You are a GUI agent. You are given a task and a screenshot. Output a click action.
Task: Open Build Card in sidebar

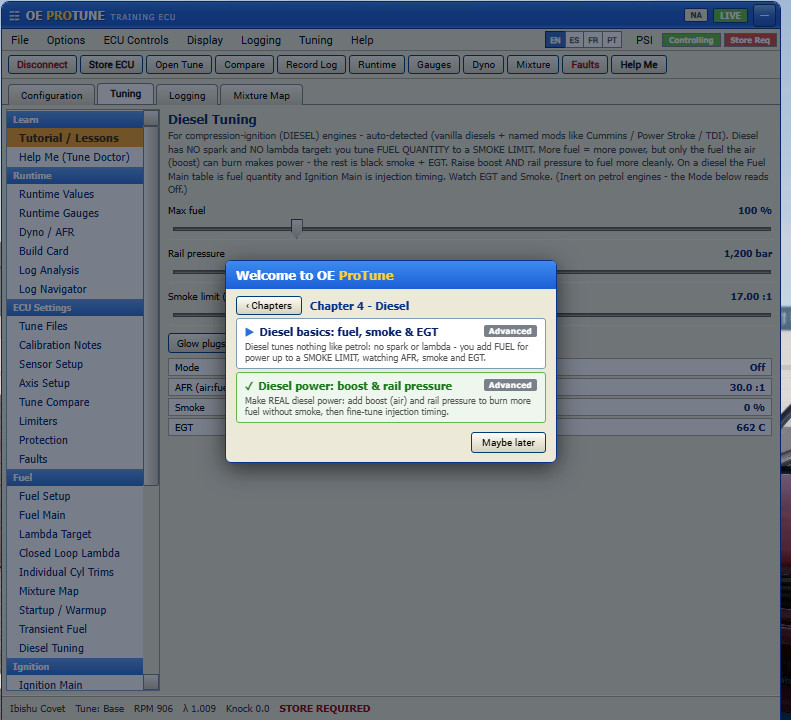pos(75,251)
